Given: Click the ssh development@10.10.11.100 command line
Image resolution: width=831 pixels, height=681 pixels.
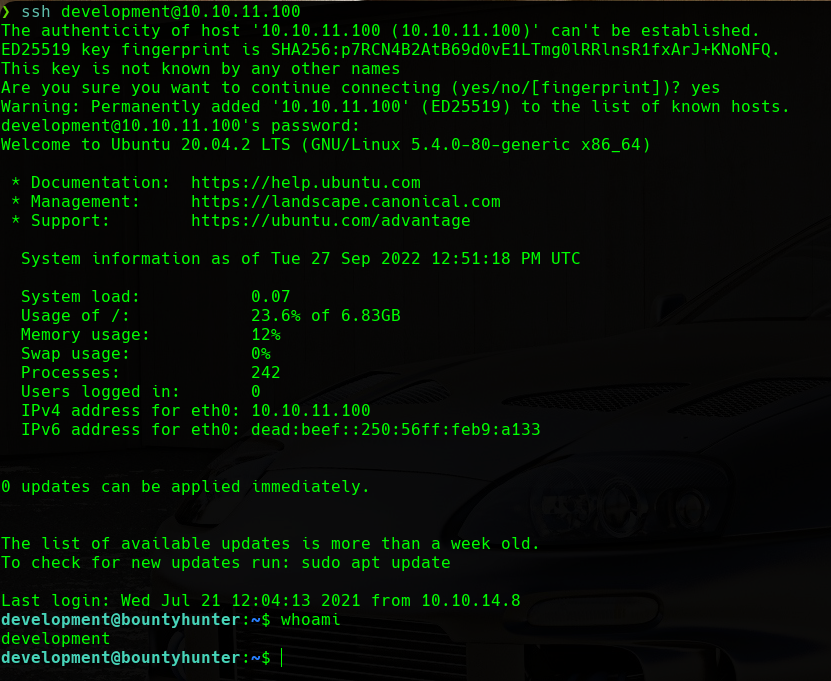Looking at the screenshot, I should coord(160,12).
